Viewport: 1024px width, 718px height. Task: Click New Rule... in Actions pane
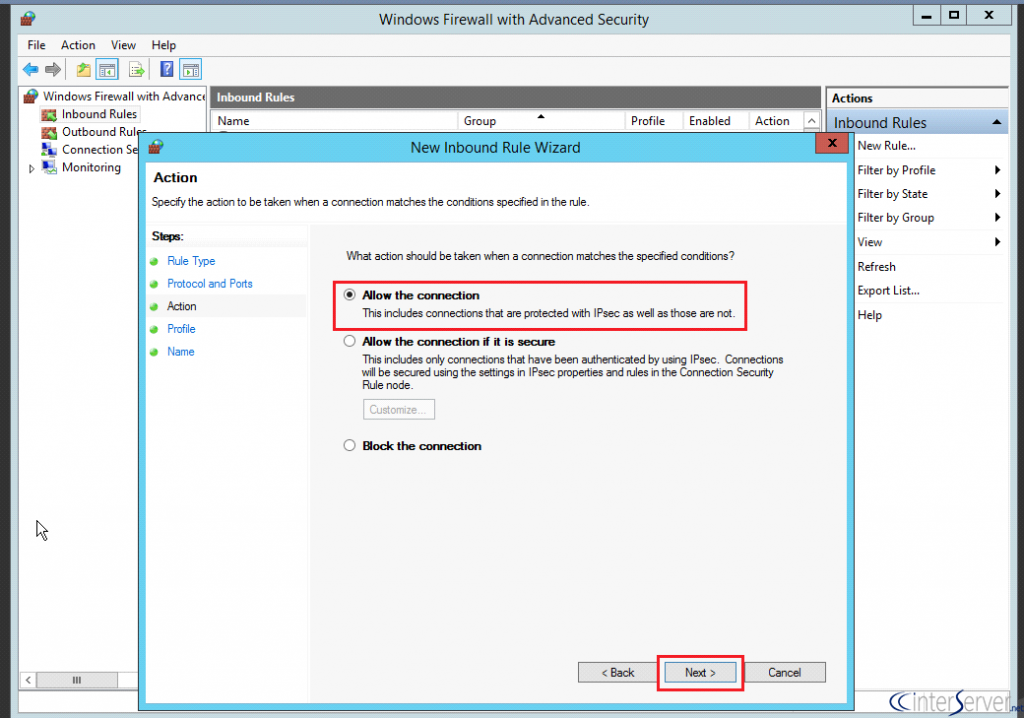pos(886,146)
